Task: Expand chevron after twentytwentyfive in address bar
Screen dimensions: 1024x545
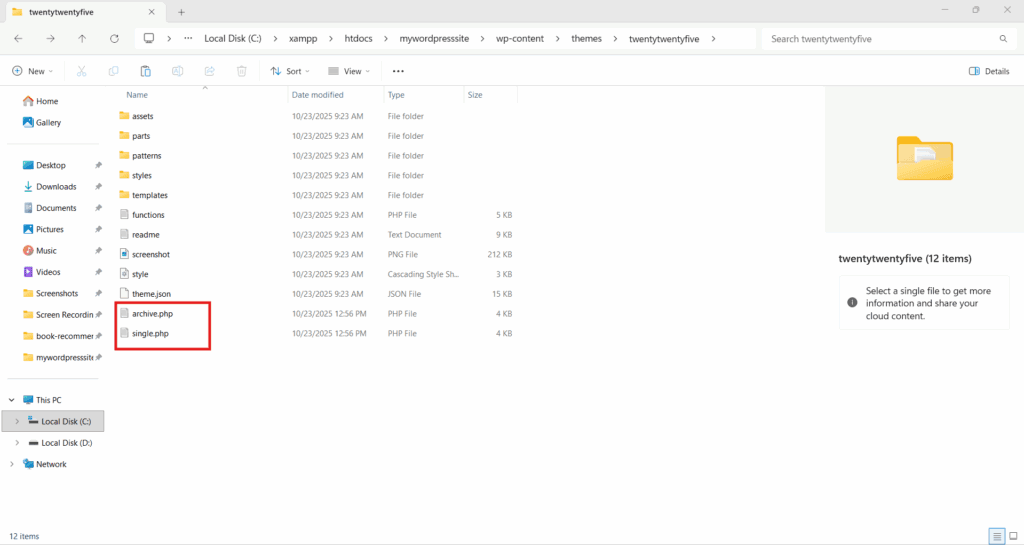Action: [713, 39]
